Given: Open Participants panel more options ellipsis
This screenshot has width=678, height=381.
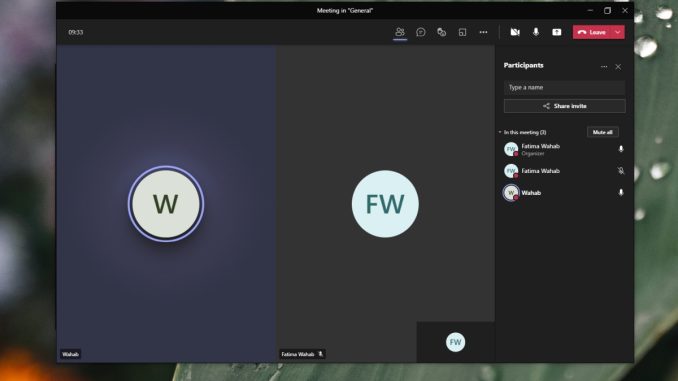Looking at the screenshot, I should 604,67.
